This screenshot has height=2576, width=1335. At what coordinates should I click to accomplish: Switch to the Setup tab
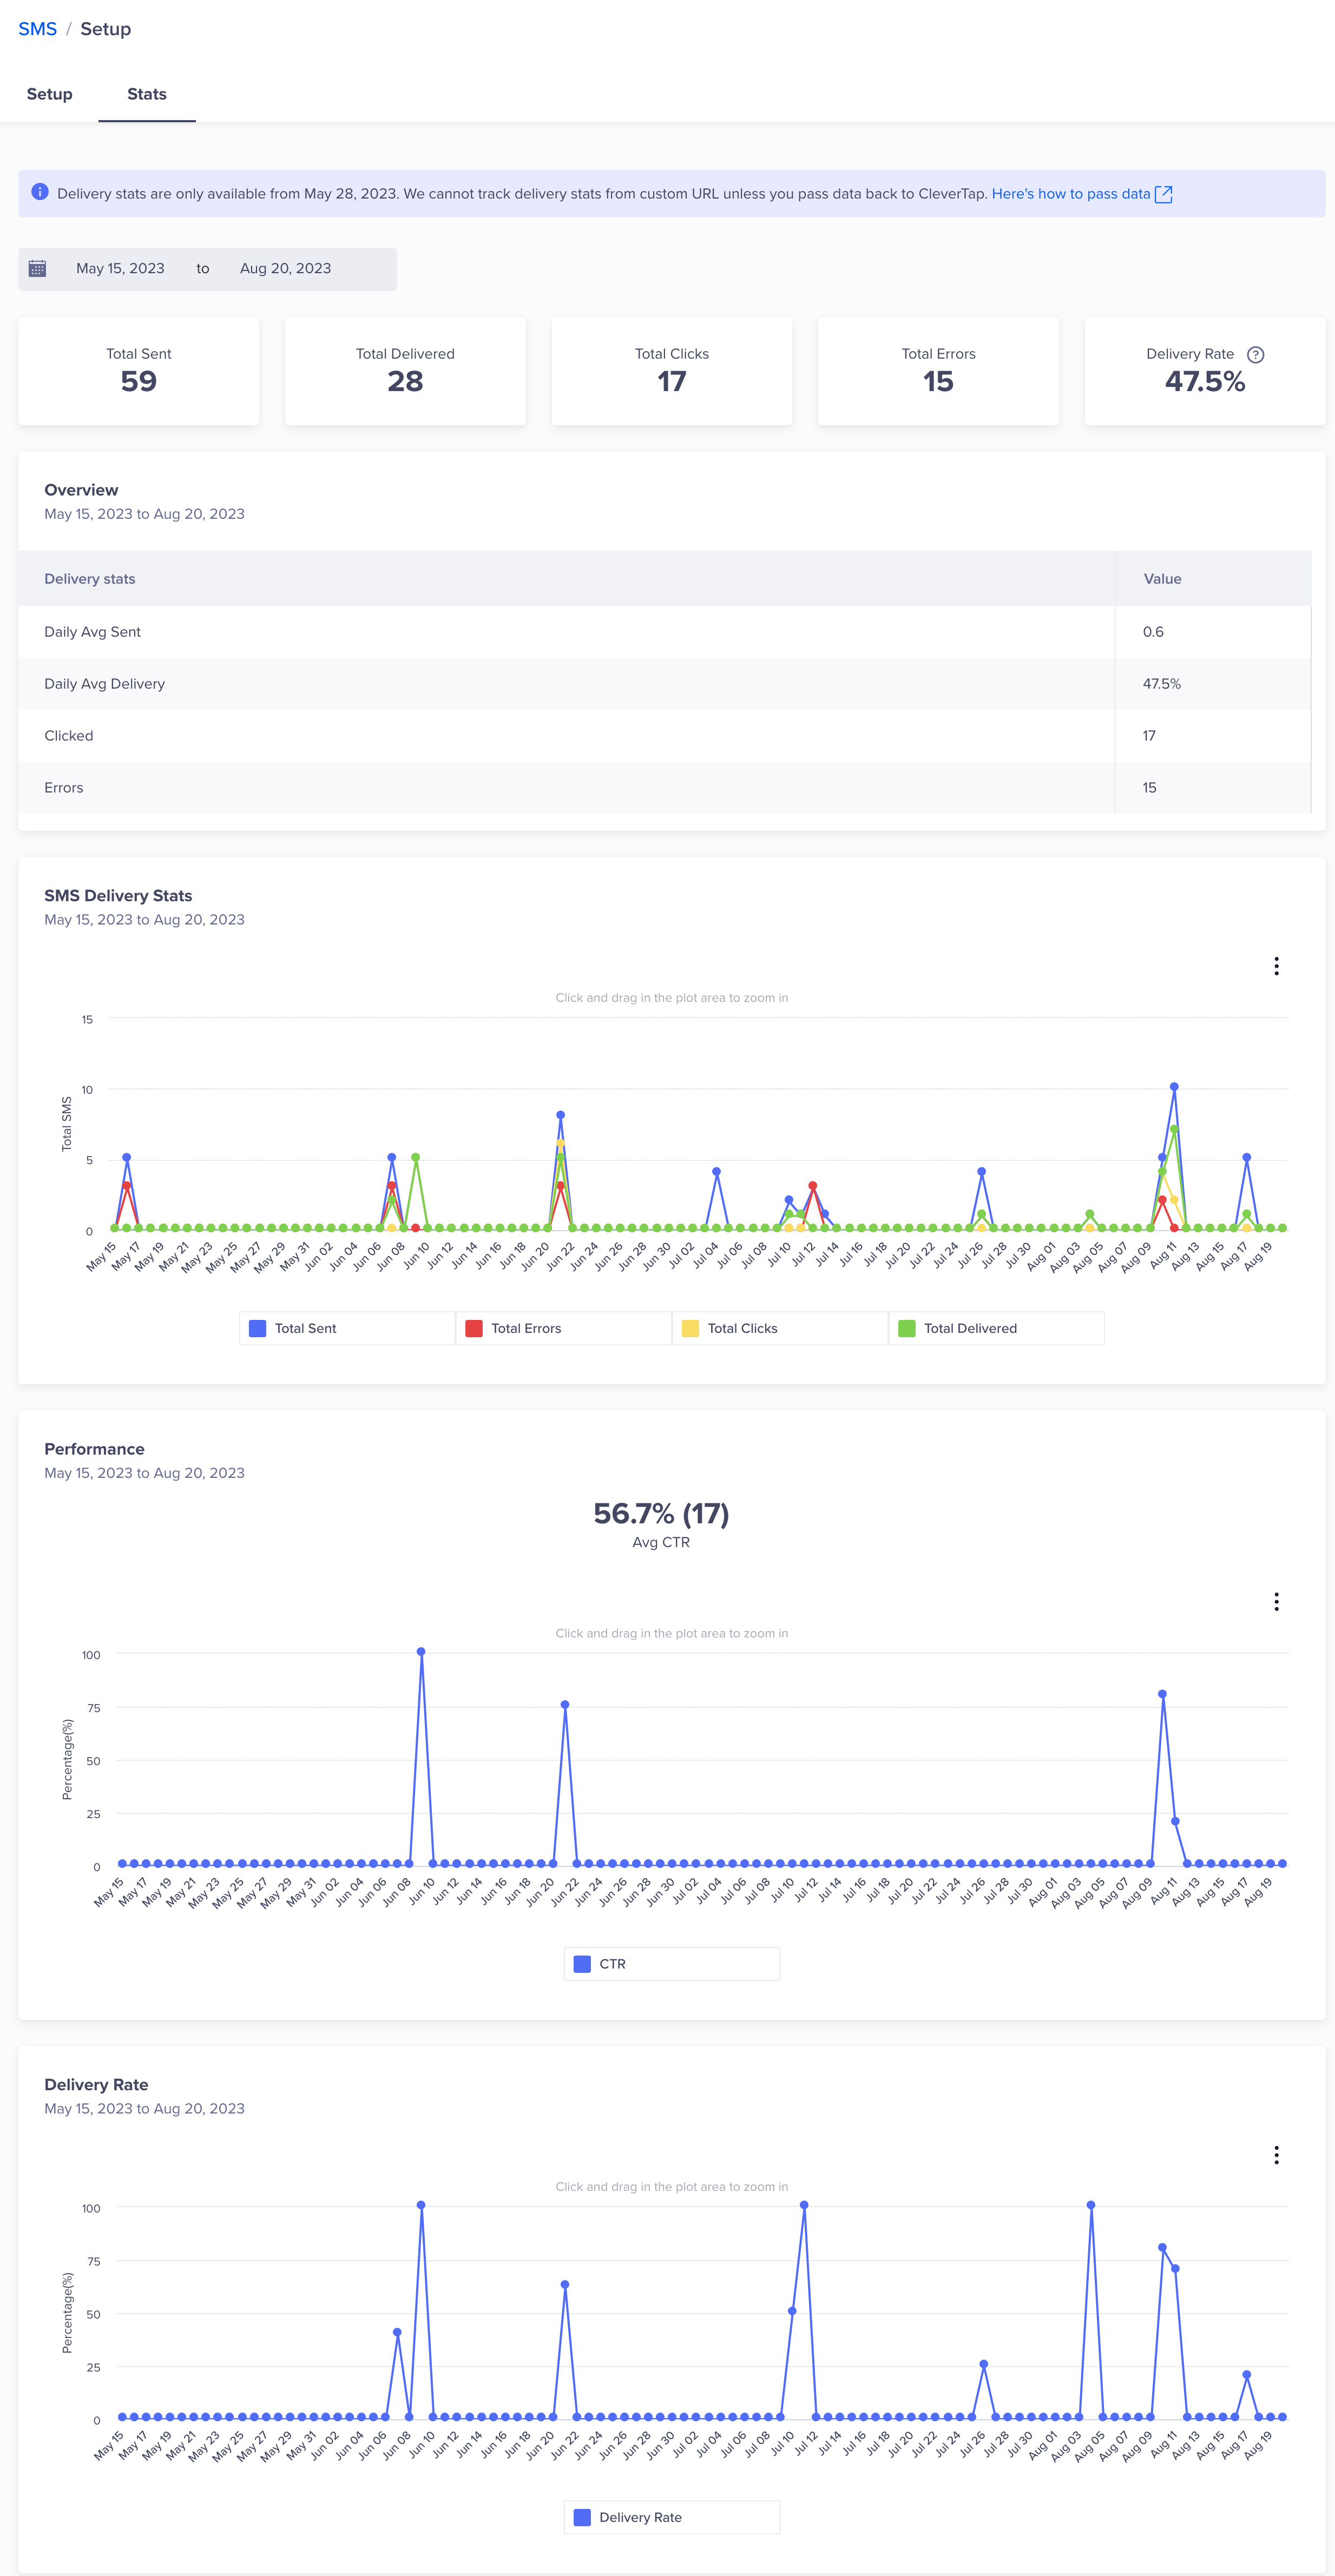(x=49, y=94)
